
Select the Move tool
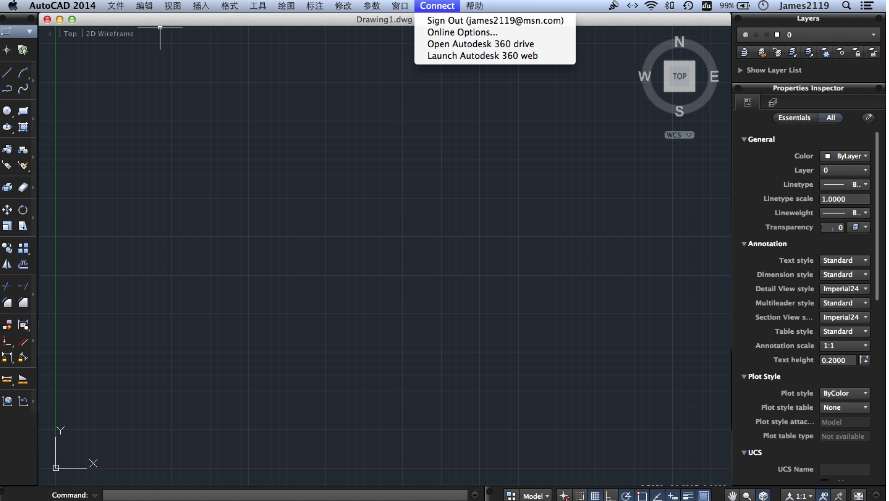point(7,210)
